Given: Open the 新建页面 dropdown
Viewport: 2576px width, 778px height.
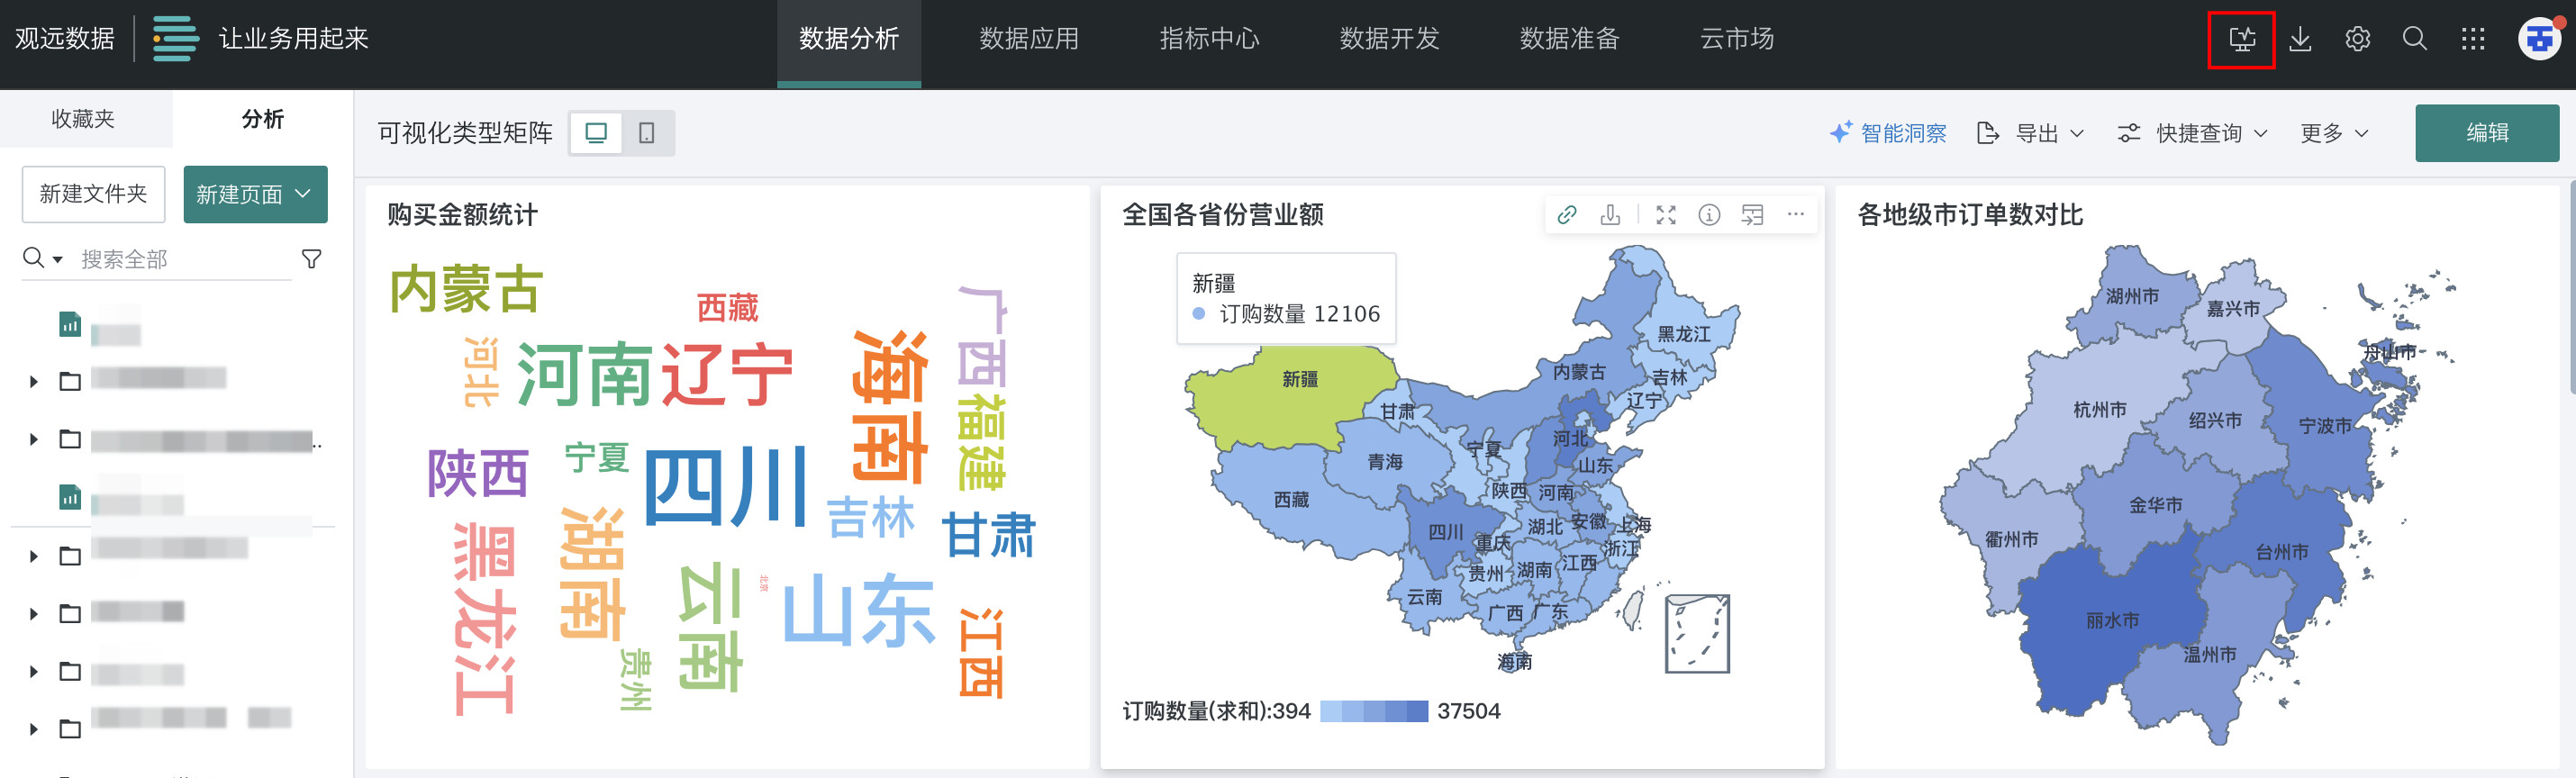Looking at the screenshot, I should click(x=255, y=194).
